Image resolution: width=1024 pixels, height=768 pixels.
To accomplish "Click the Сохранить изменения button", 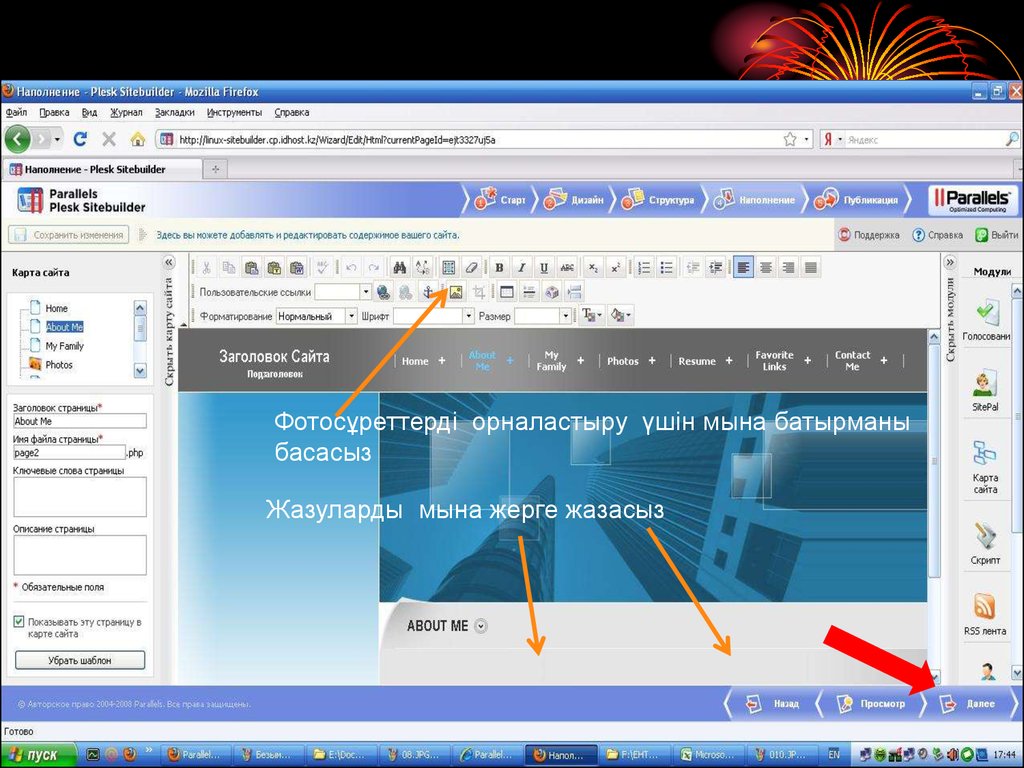I will pos(69,235).
